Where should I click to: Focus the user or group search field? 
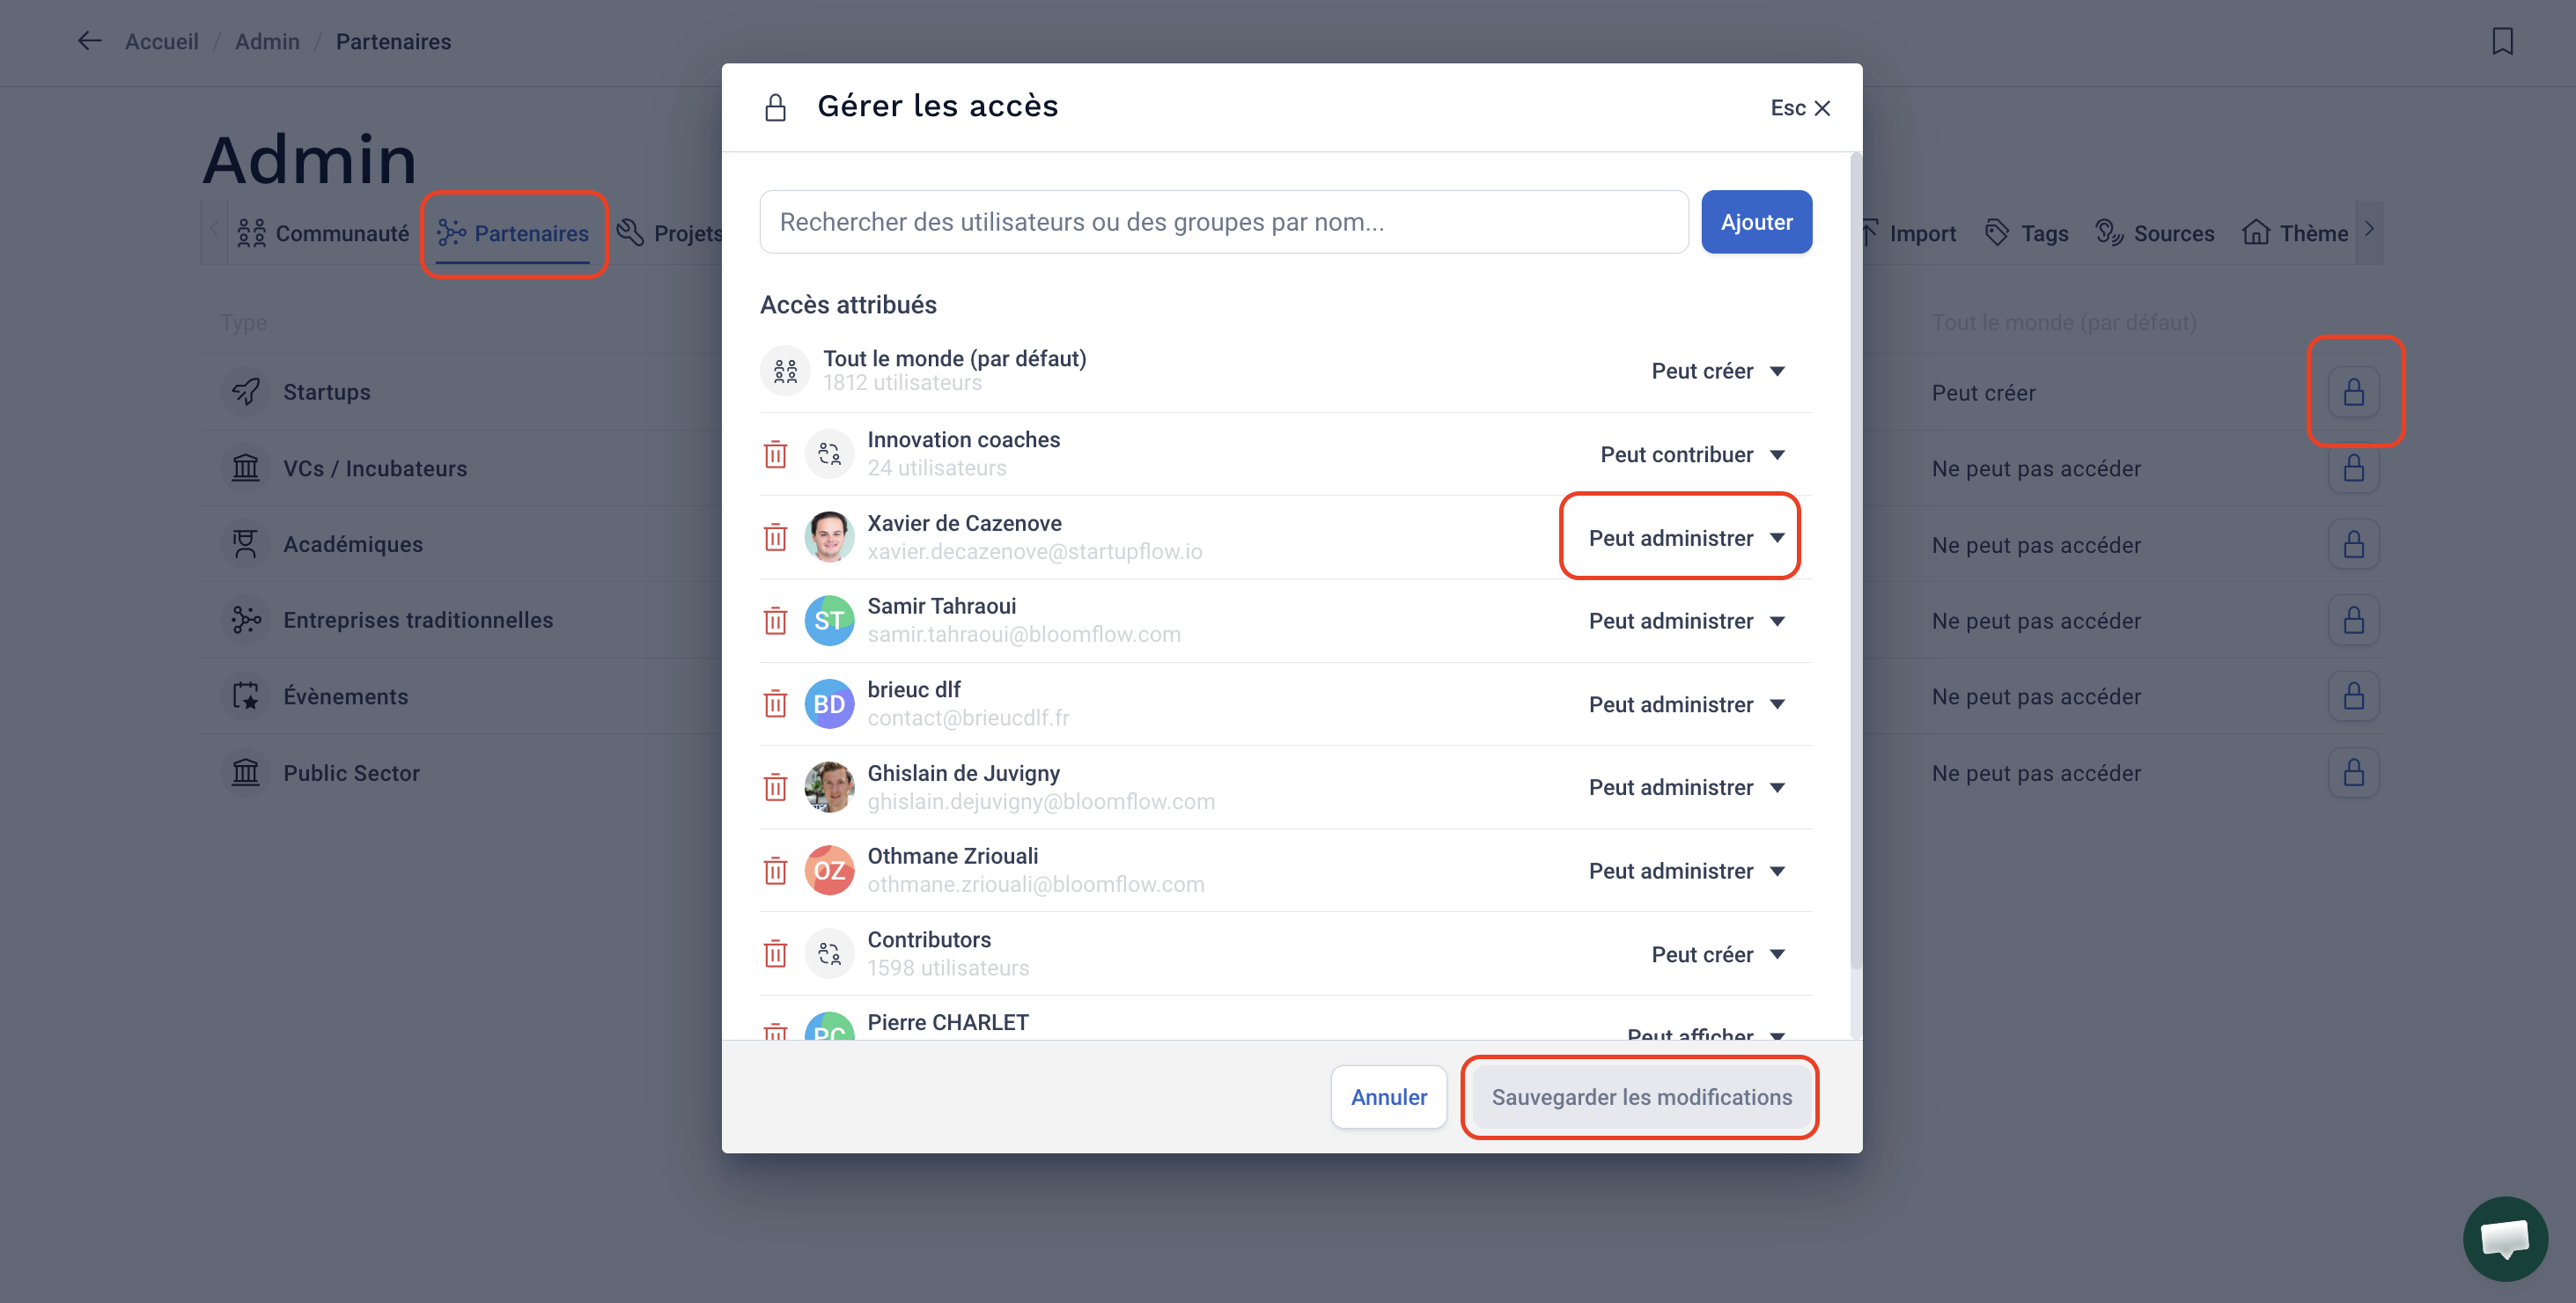coord(1224,222)
